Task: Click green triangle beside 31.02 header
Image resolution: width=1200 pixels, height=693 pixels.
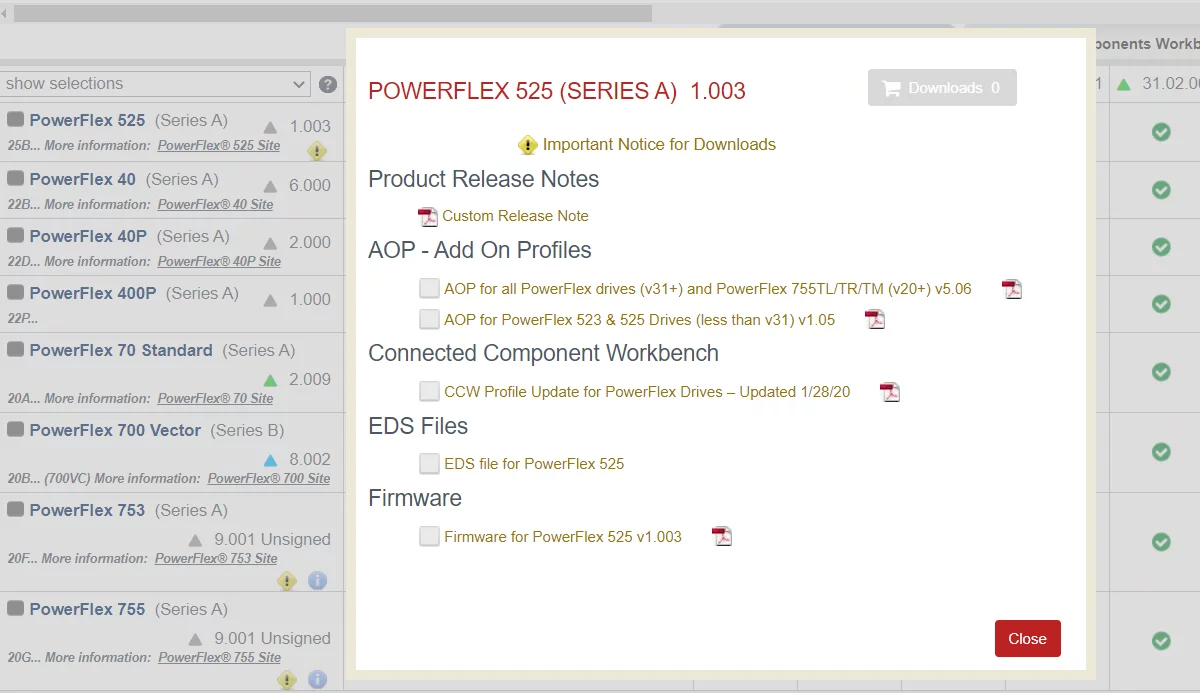Action: point(1124,84)
